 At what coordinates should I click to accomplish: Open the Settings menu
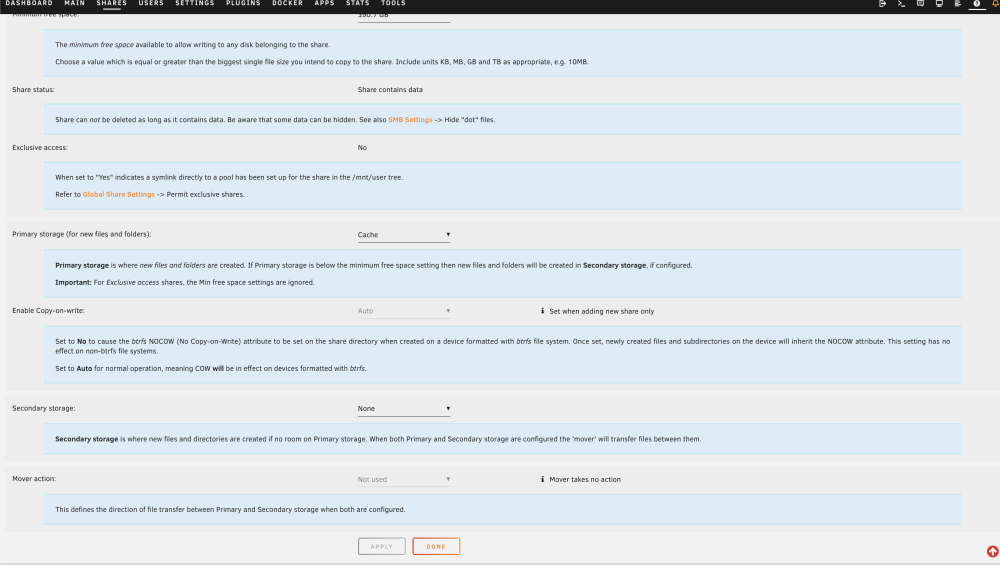(195, 3)
